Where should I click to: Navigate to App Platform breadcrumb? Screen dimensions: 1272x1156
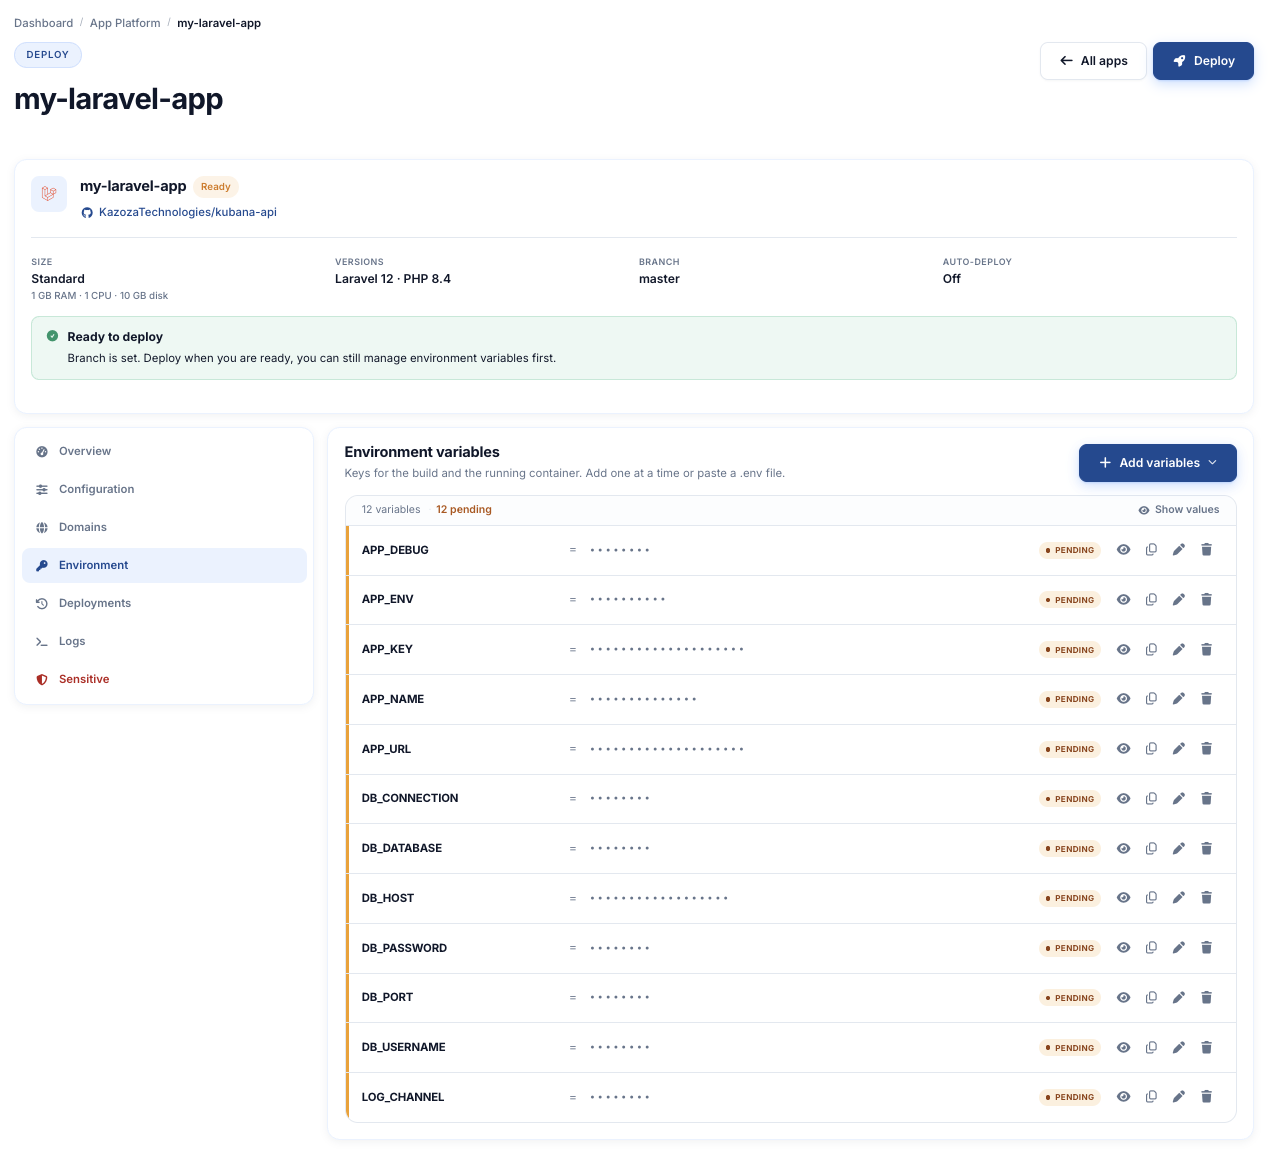(125, 23)
